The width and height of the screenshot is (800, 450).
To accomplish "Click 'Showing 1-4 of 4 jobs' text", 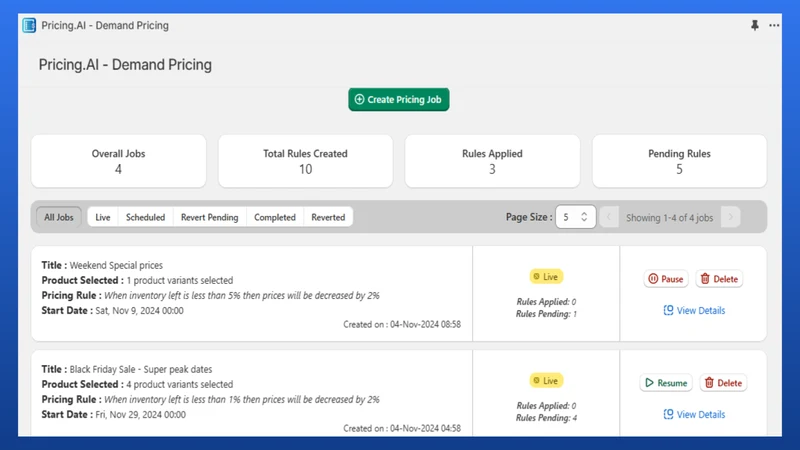I will pyautogui.click(x=669, y=218).
